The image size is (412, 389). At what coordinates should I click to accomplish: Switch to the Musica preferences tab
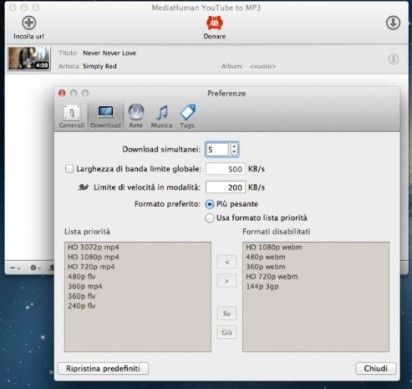(162, 116)
